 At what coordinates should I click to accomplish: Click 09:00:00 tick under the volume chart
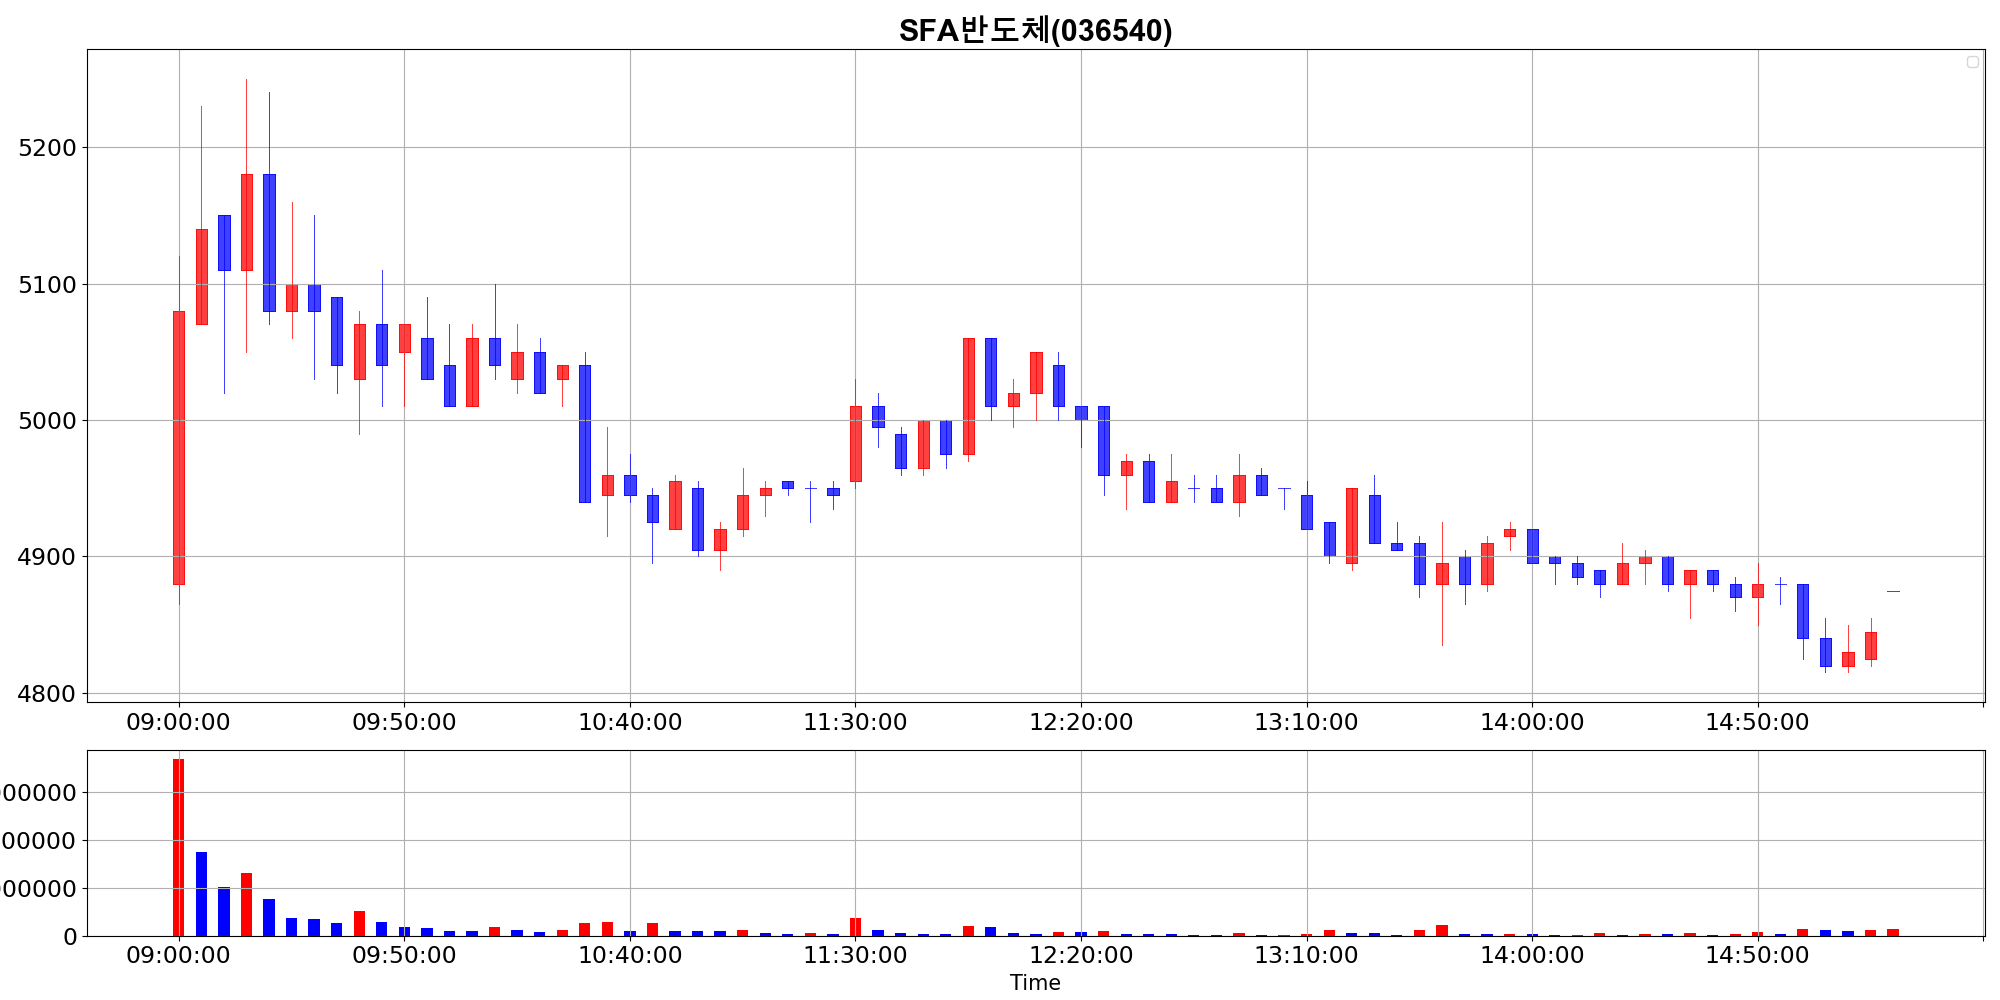178,955
